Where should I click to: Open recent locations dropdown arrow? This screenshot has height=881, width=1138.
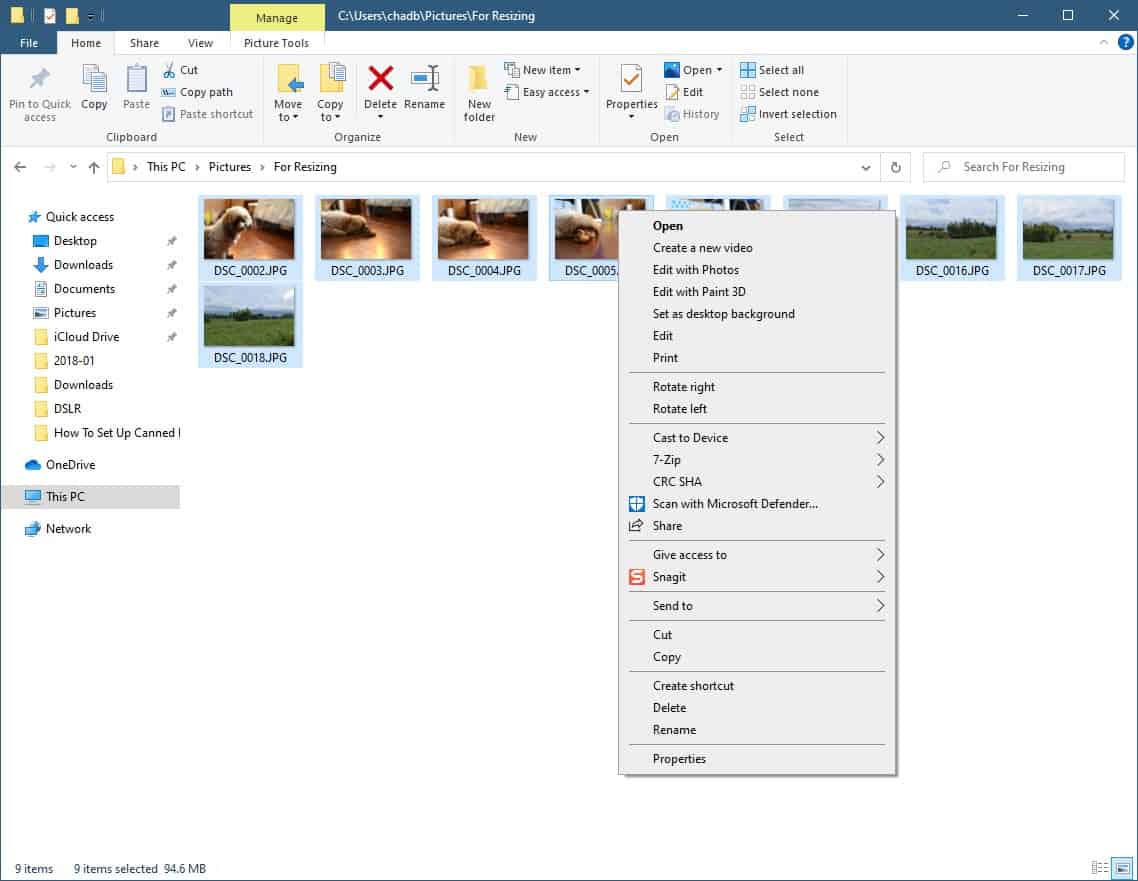tap(73, 167)
